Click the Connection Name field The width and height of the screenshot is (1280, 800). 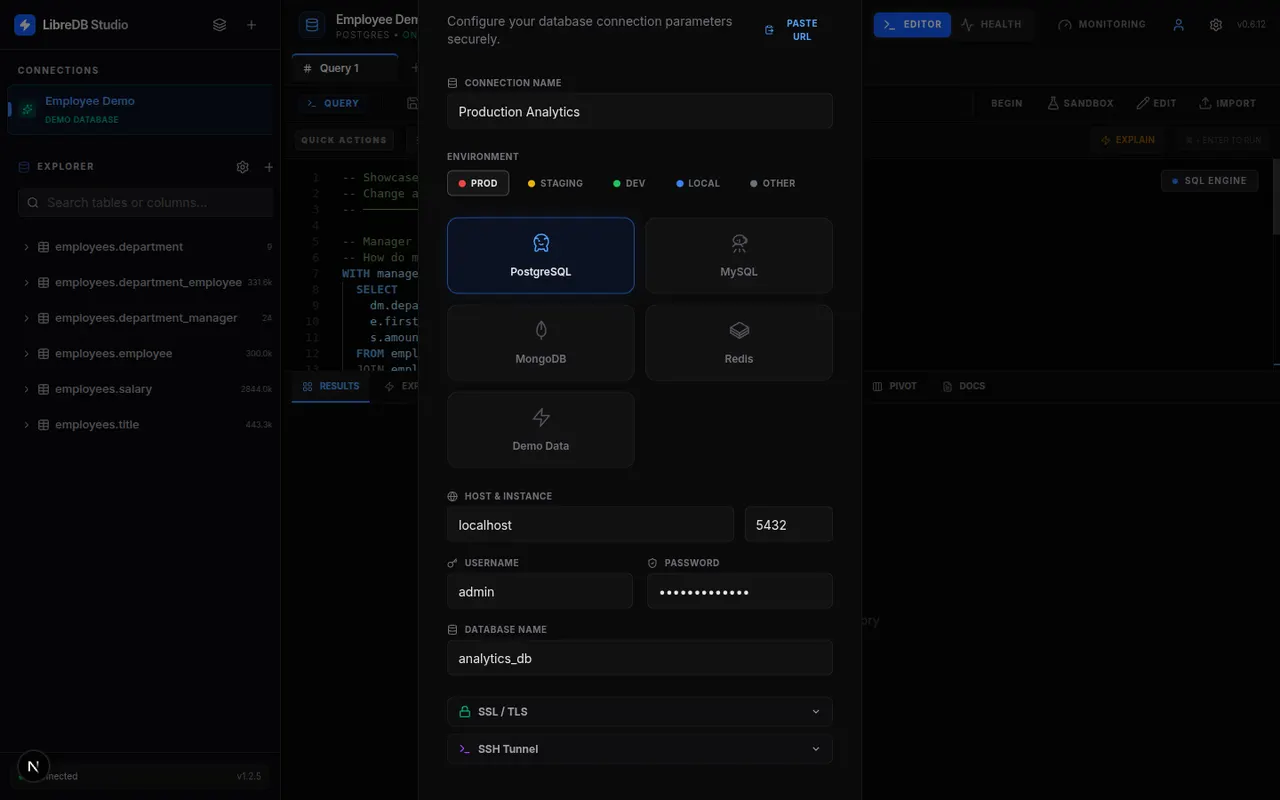(x=640, y=112)
